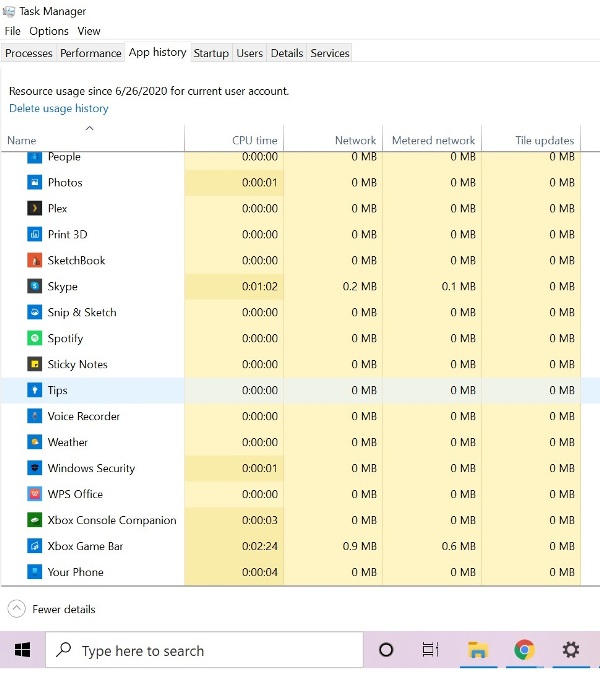Image resolution: width=600 pixels, height=678 pixels.
Task: Select the Snip & Sketch name
Action: 82,312
